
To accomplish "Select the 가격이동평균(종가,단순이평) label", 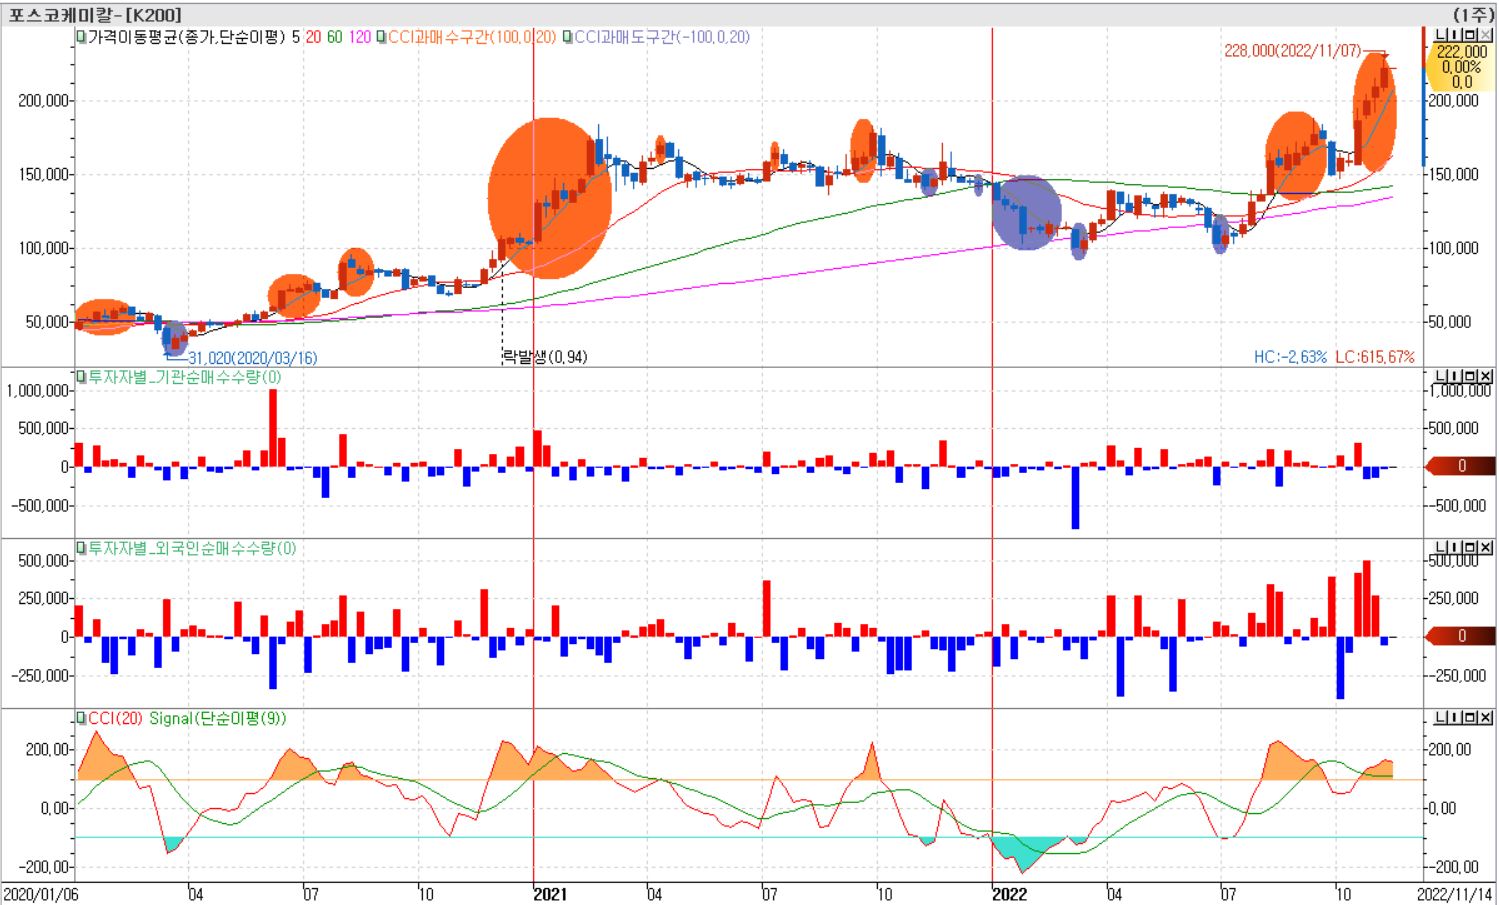I will tap(186, 37).
